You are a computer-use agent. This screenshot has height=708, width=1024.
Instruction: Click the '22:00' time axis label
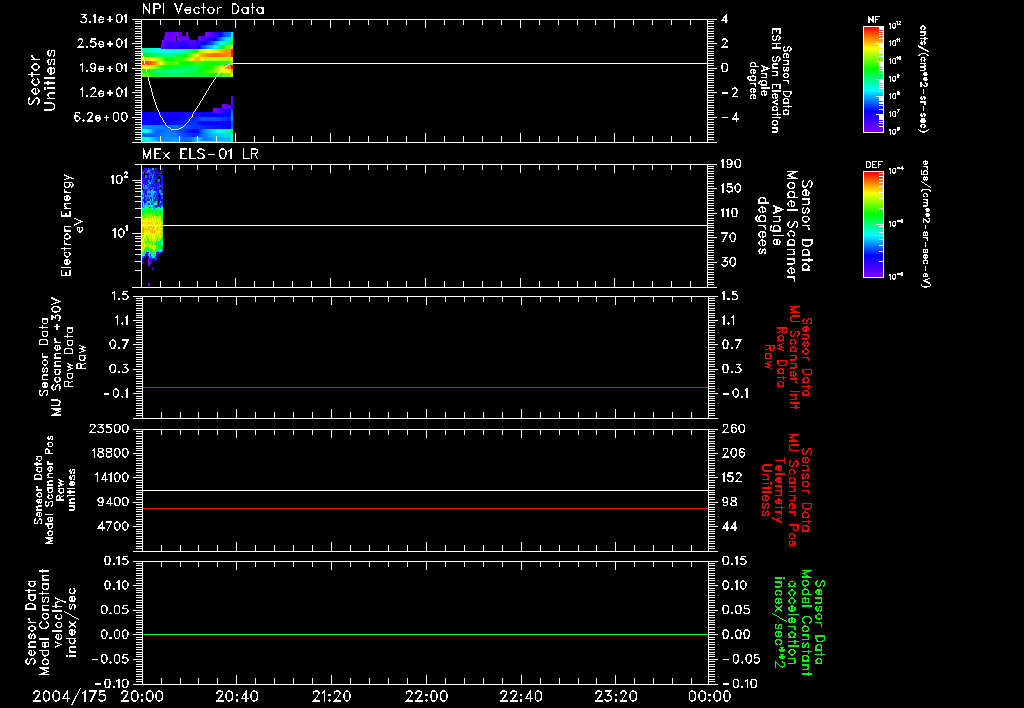426,696
